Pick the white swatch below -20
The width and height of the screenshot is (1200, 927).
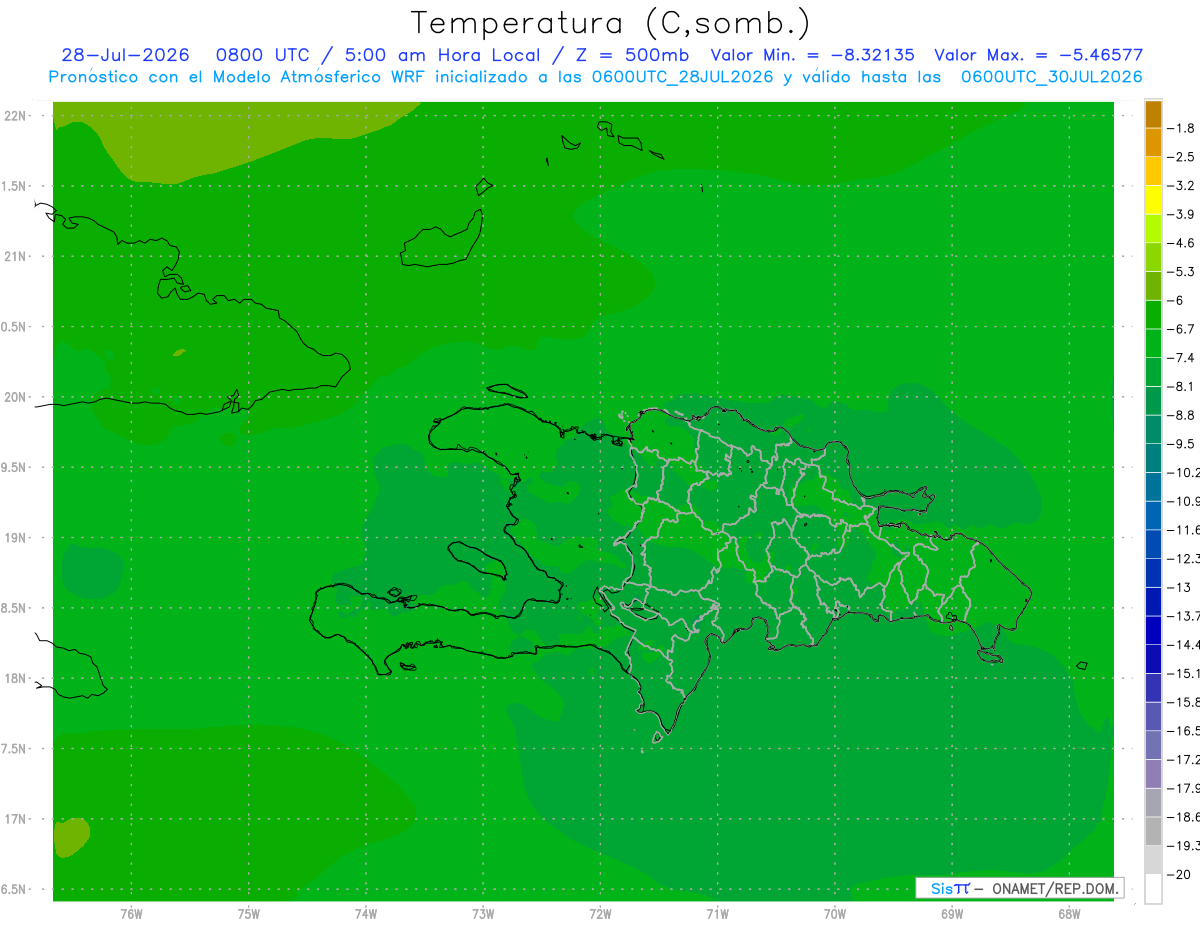1153,888
